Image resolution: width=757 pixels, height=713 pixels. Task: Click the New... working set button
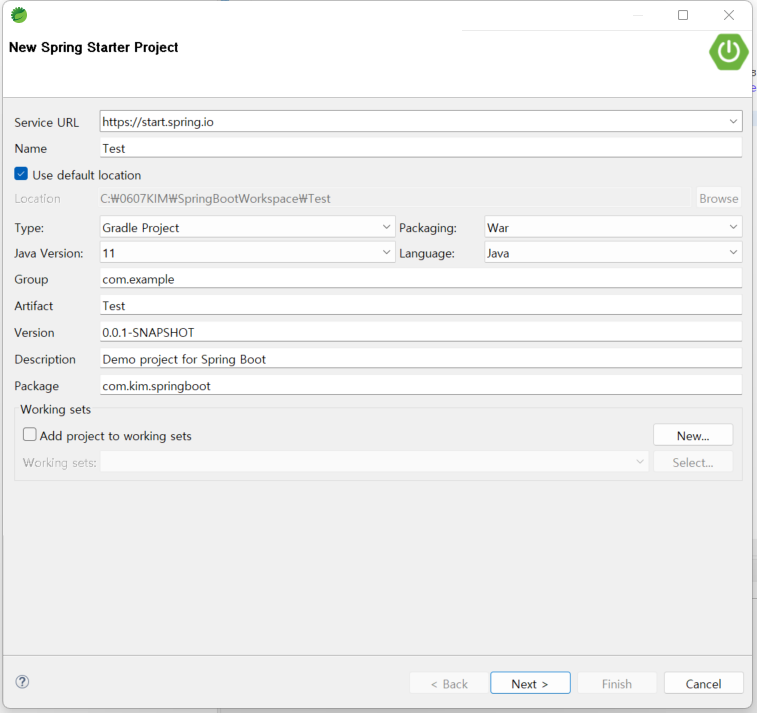(693, 435)
